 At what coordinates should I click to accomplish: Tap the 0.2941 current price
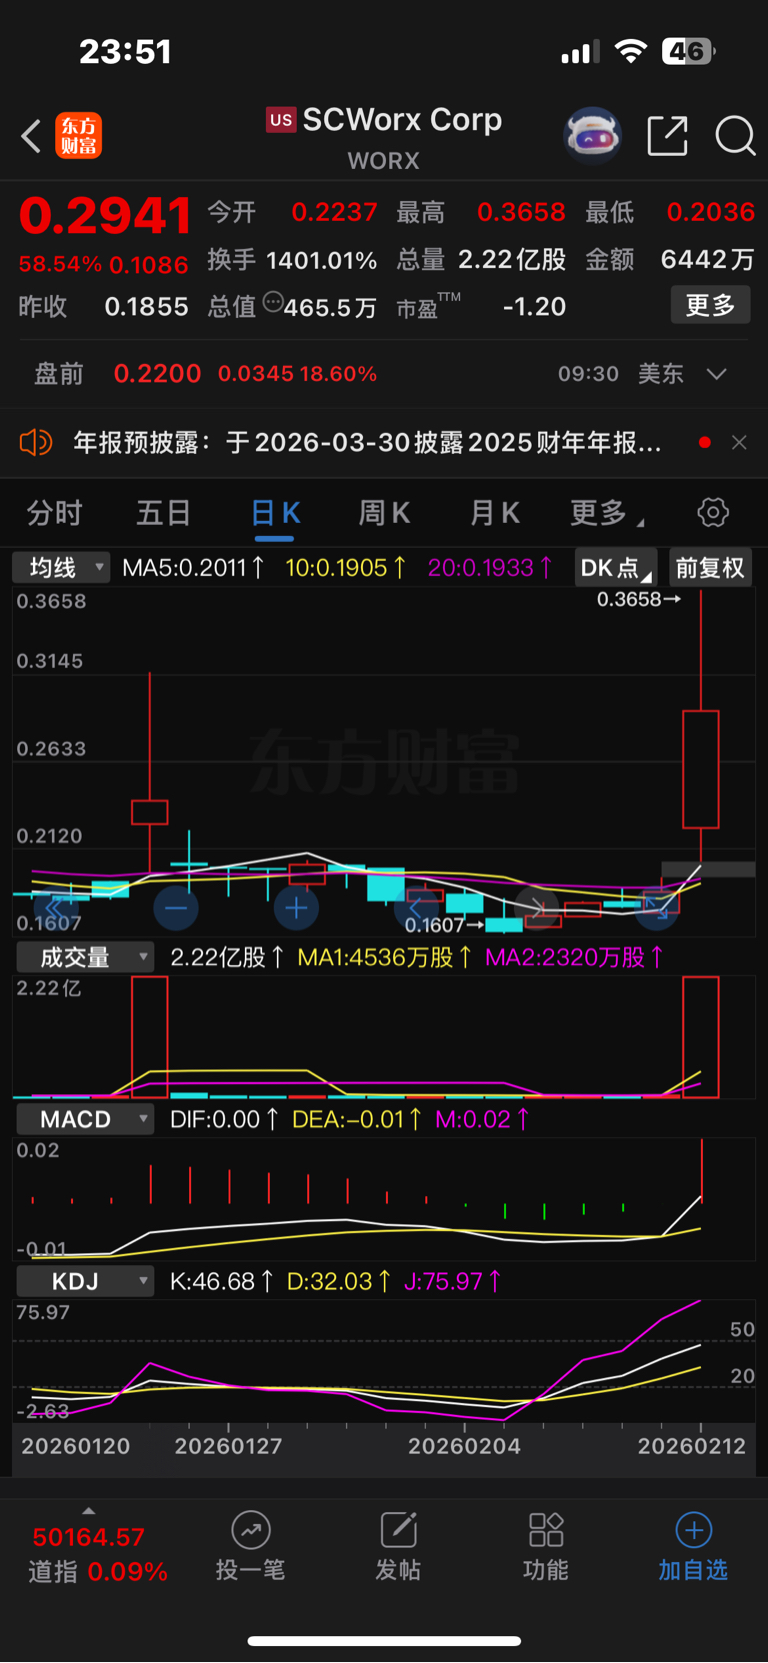pyautogui.click(x=105, y=217)
